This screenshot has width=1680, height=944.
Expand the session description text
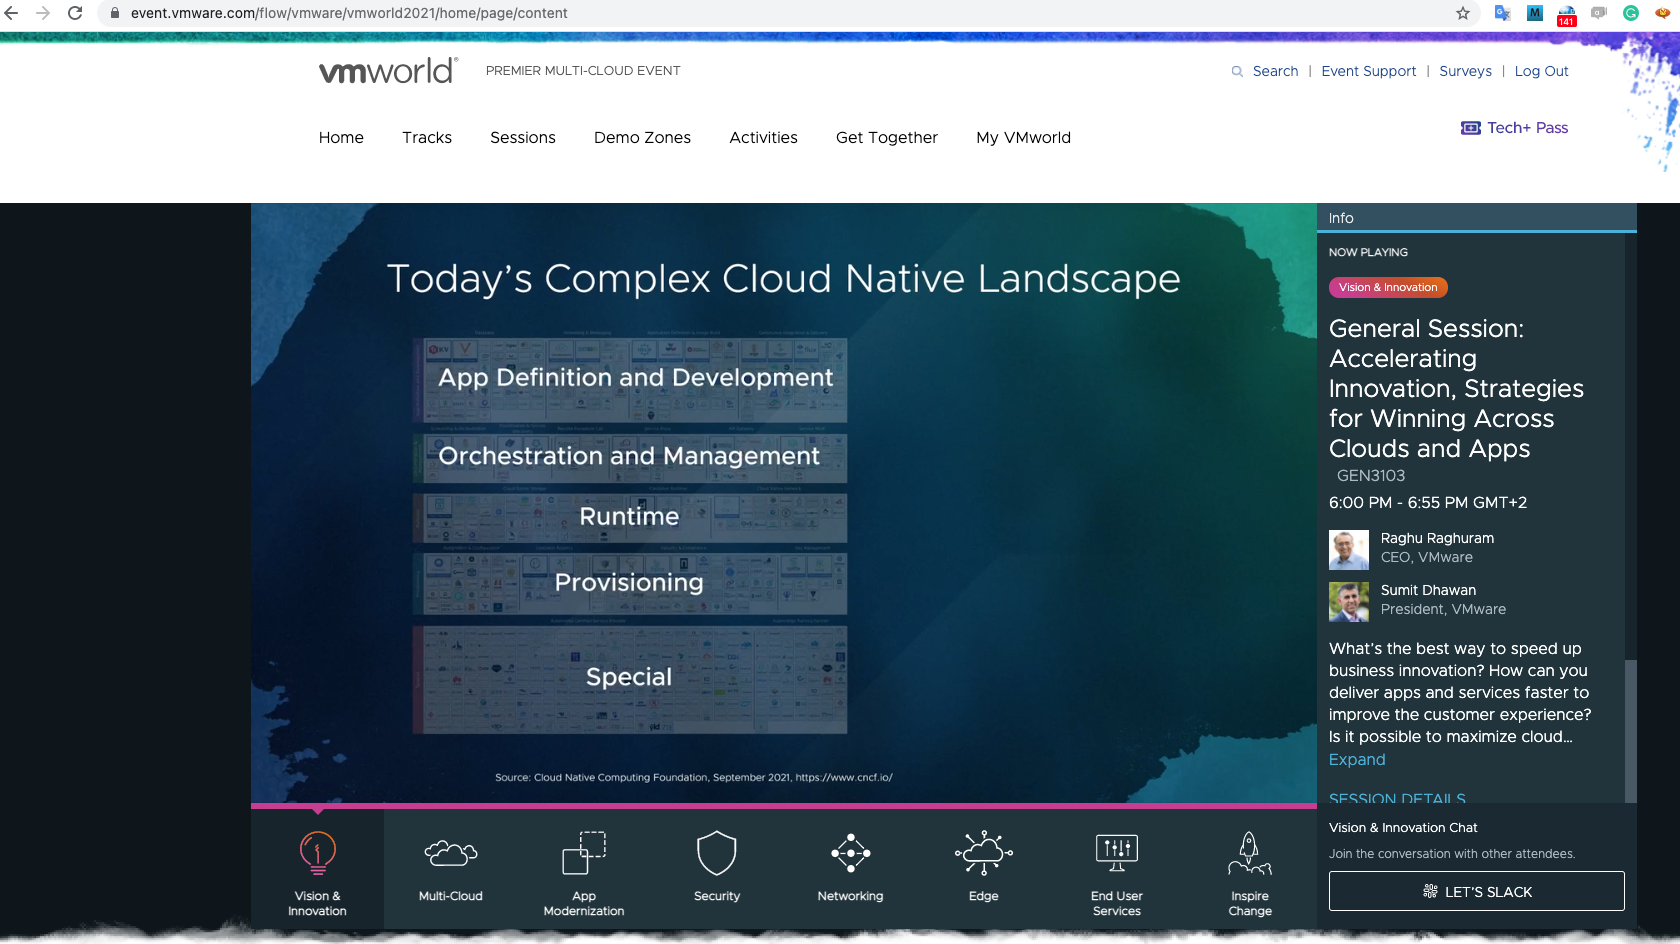(1356, 759)
